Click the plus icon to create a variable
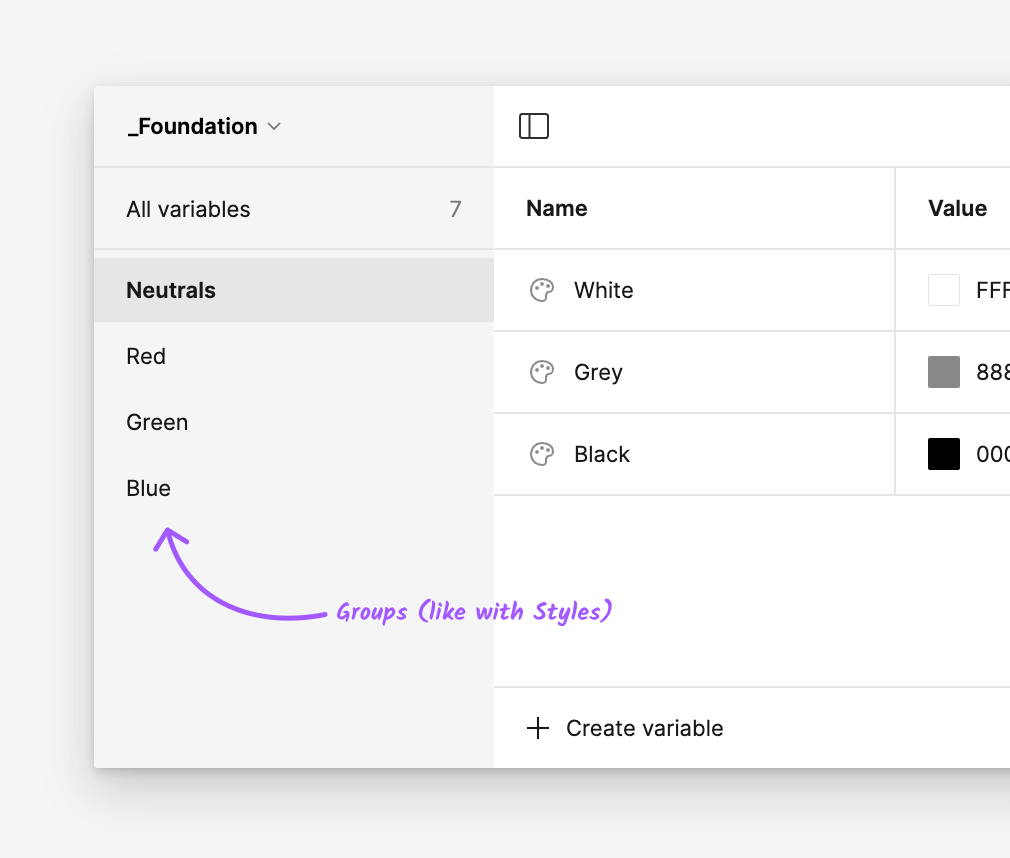This screenshot has width=1010, height=858. pos(538,728)
